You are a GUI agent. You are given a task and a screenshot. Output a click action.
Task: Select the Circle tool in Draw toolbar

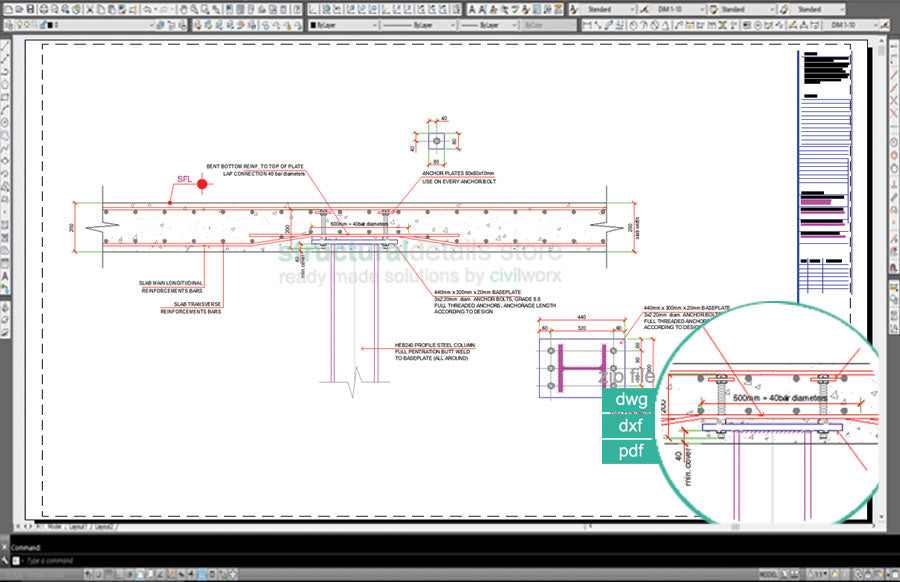pyautogui.click(x=6, y=122)
